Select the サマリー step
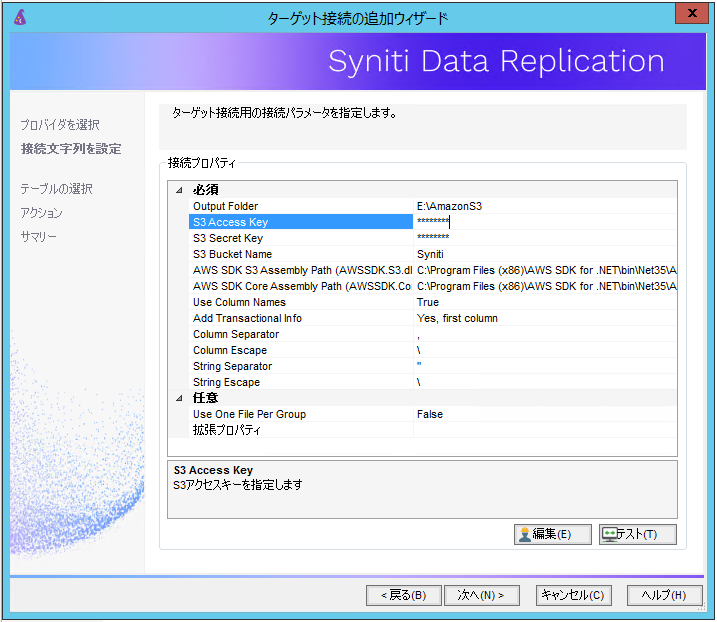This screenshot has width=717, height=622. tap(39, 236)
